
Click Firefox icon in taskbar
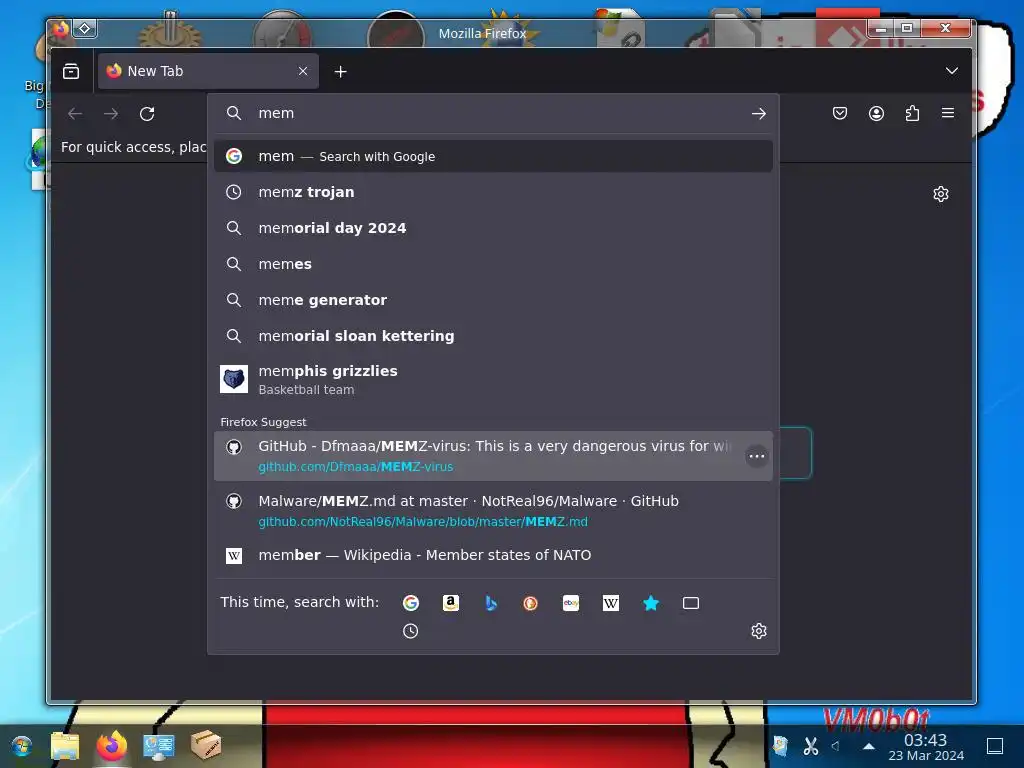click(112, 746)
